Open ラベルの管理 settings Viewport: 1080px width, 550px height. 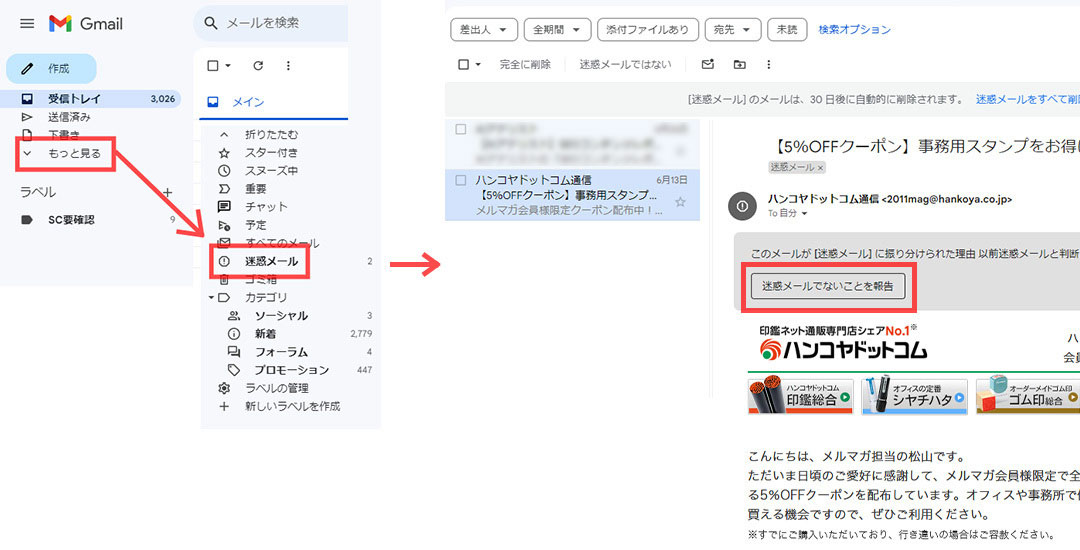point(277,388)
